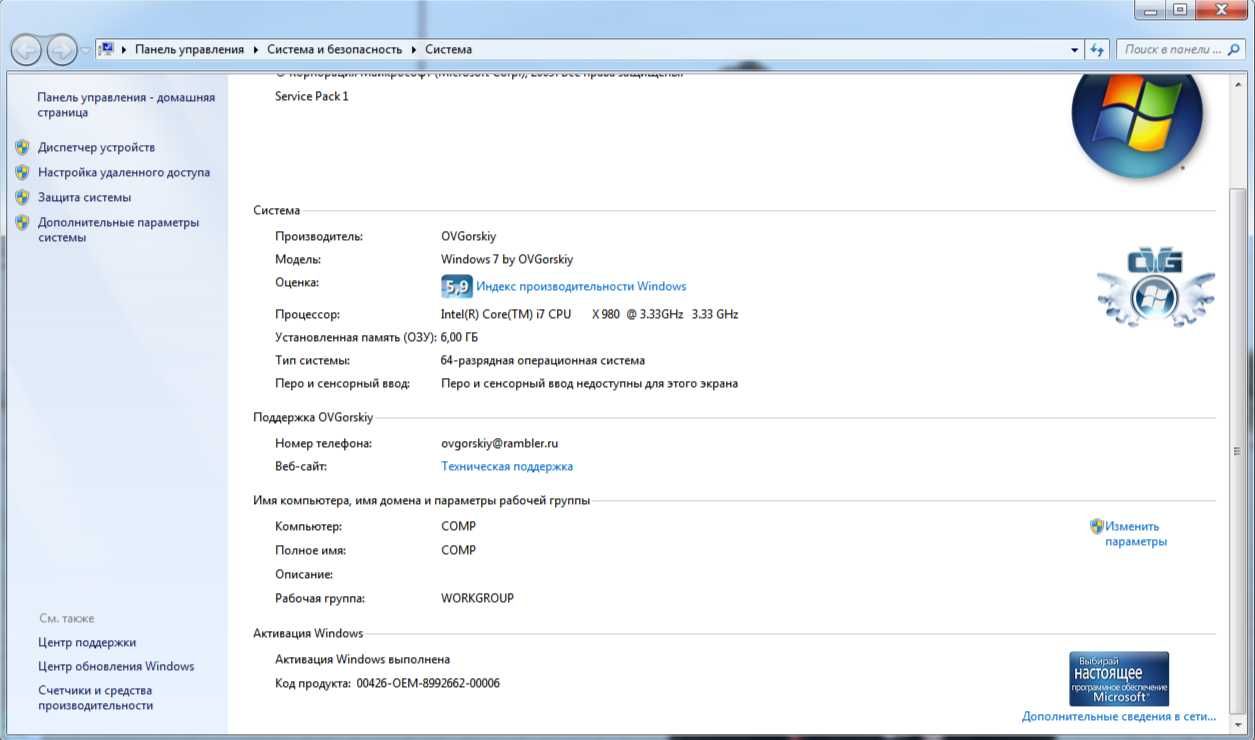Click shield icon beside Защита системы
The image size is (1255, 740).
point(22,197)
